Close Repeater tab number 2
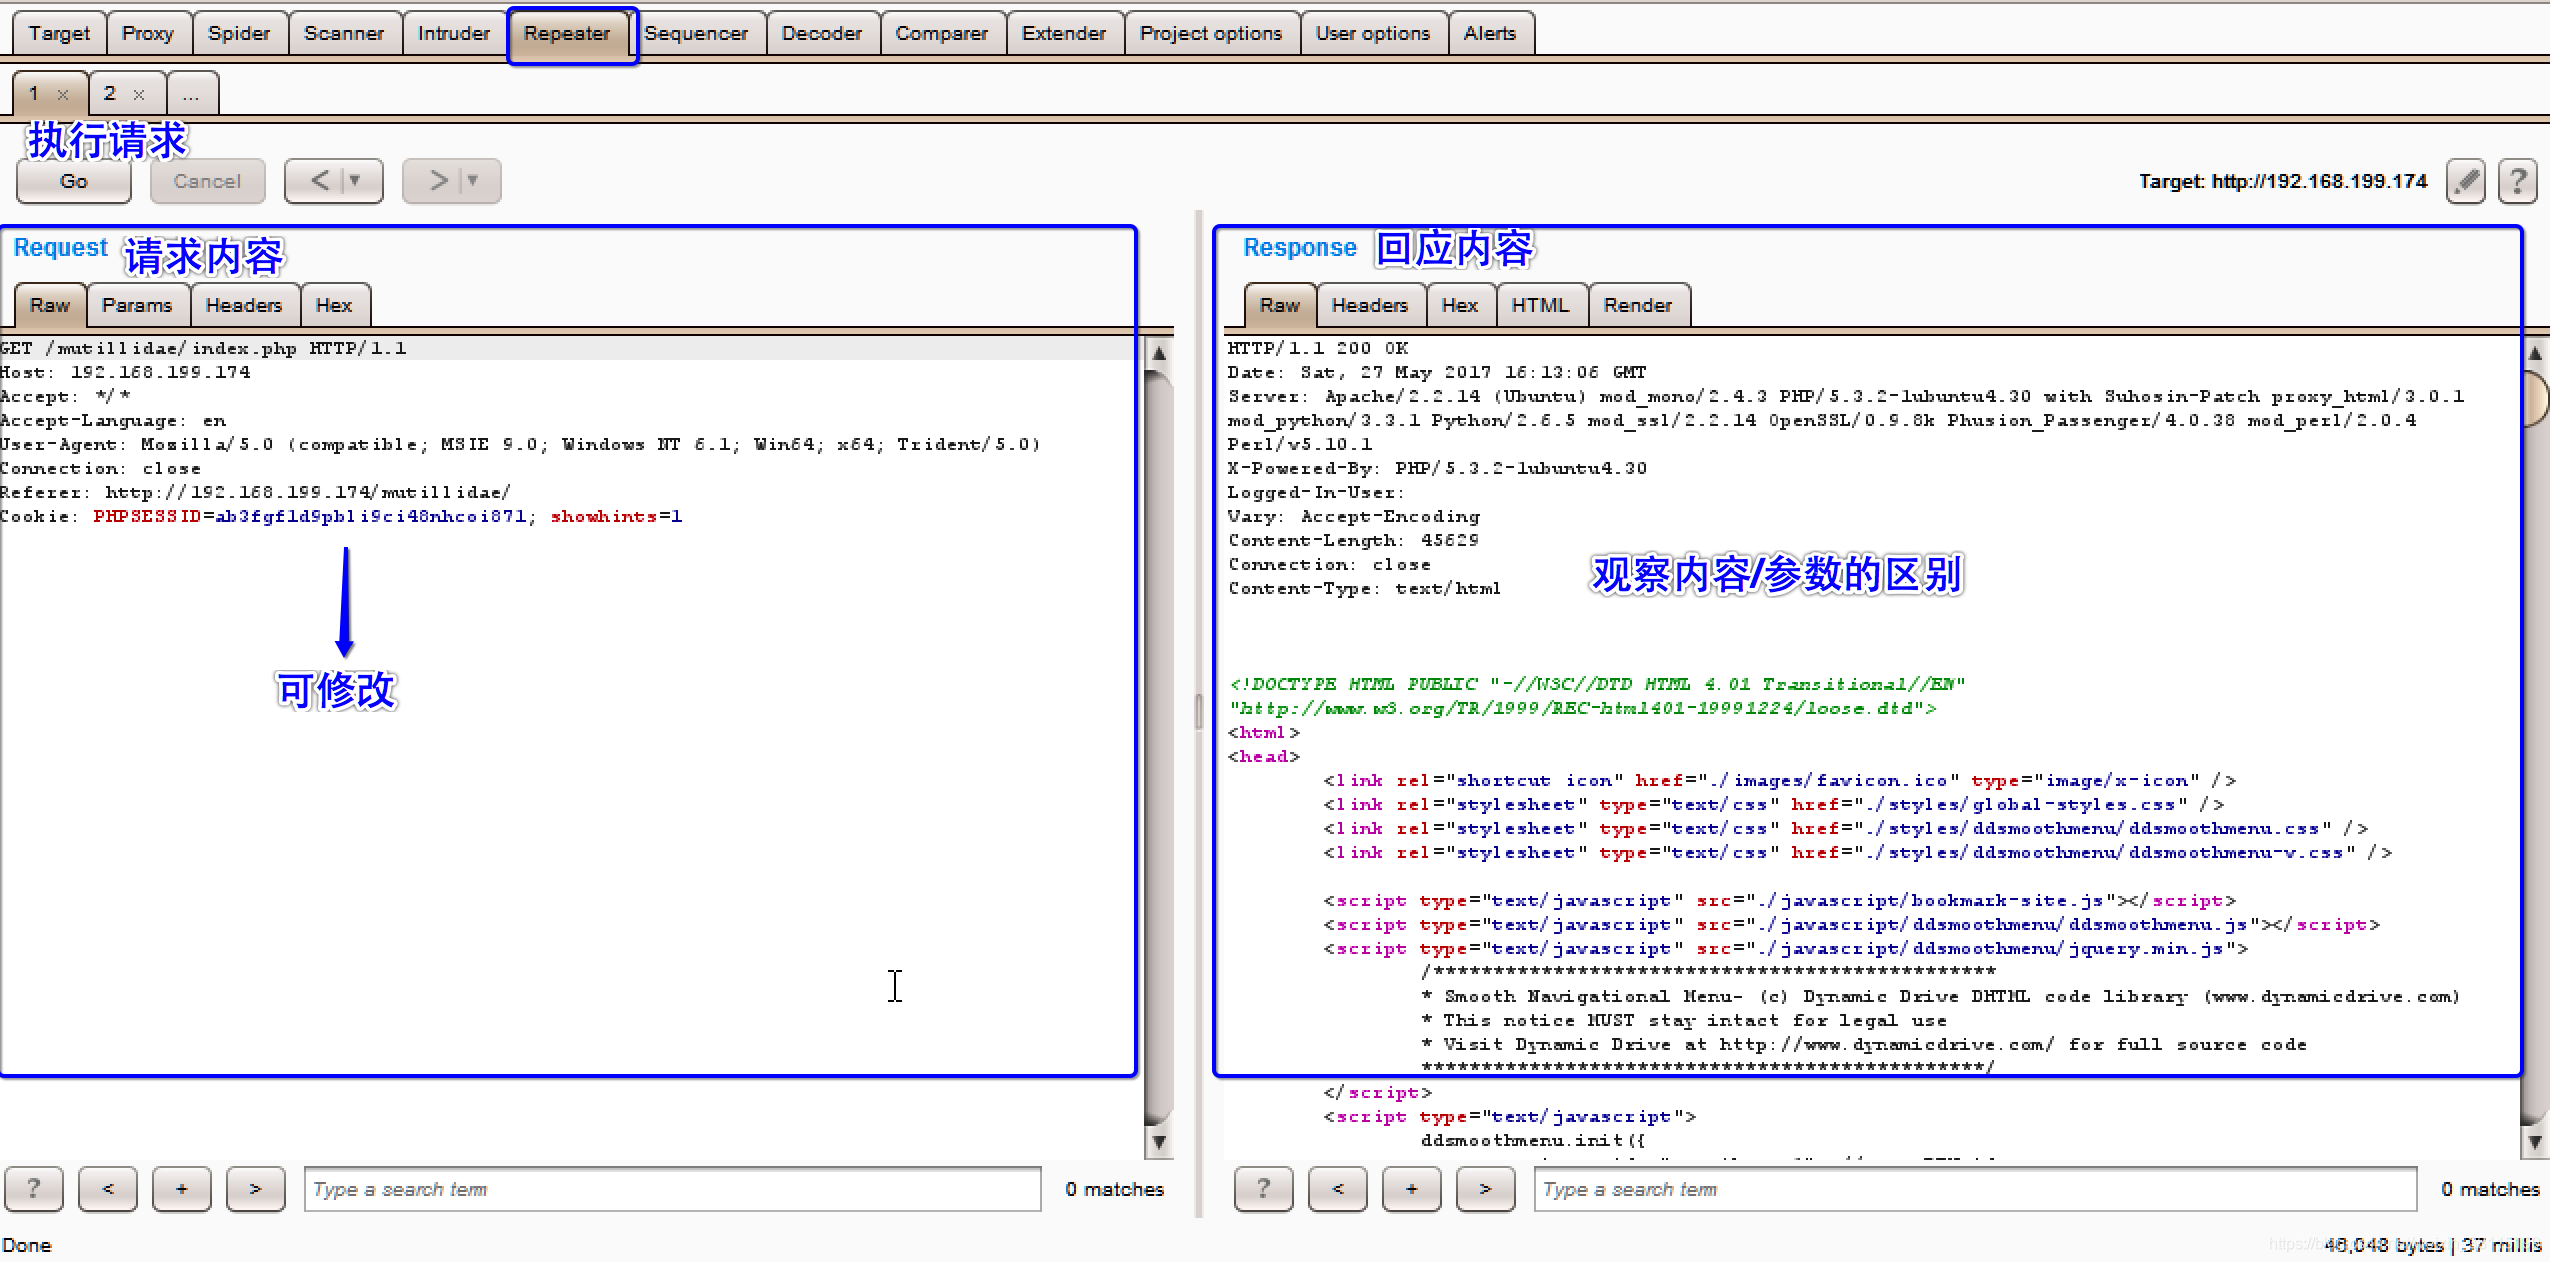Viewport: 2550px width, 1262px height. point(139,94)
